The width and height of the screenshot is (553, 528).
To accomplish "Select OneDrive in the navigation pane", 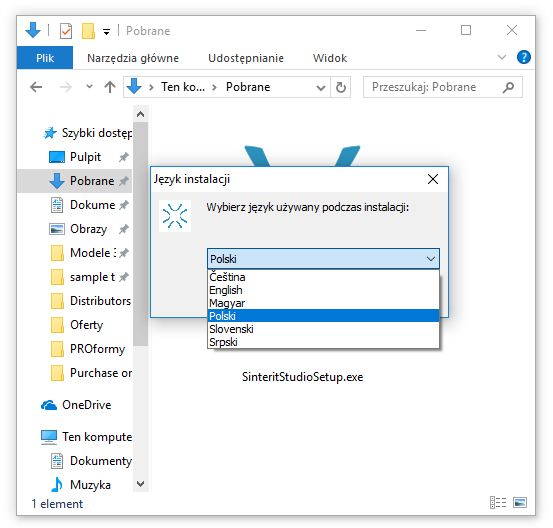I will point(86,405).
